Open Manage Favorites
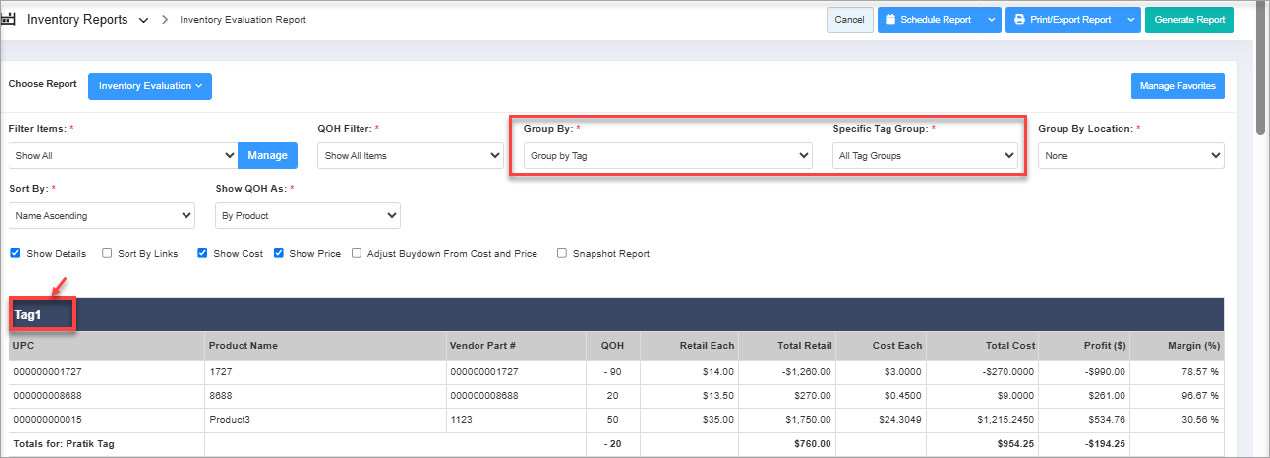This screenshot has width=1270, height=458. click(1177, 86)
